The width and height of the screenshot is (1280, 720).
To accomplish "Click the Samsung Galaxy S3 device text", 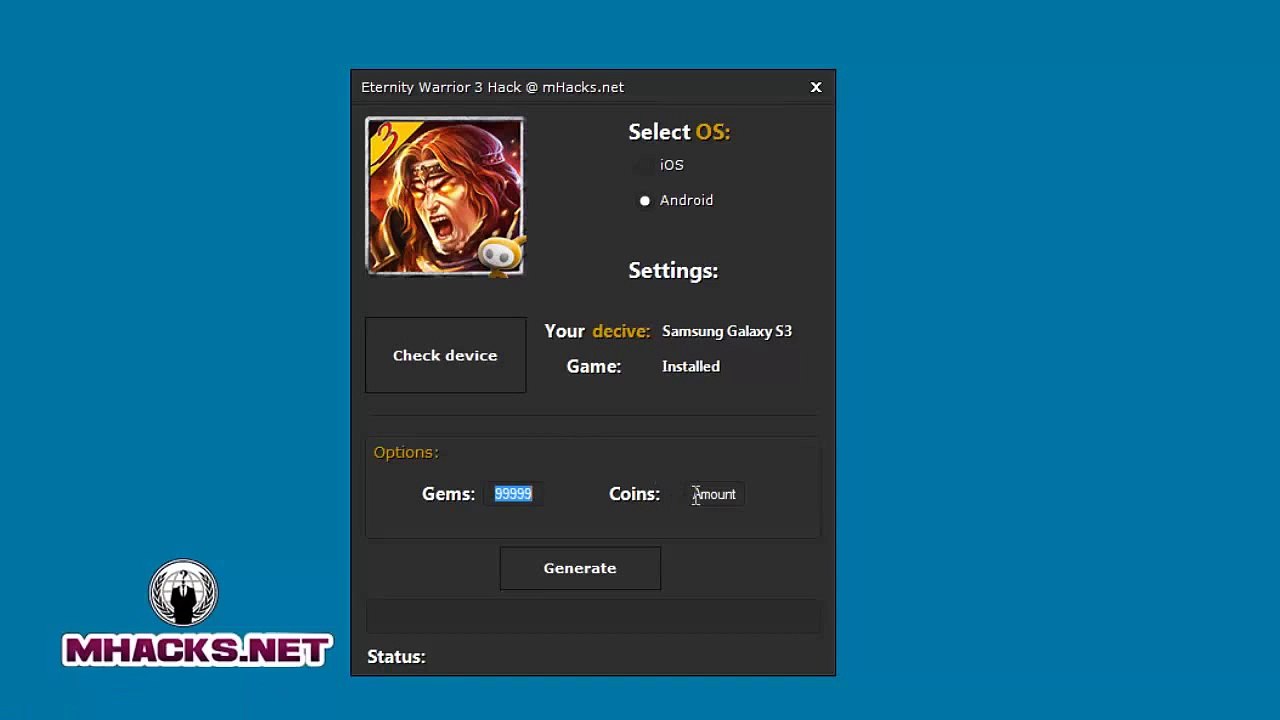I will point(727,331).
